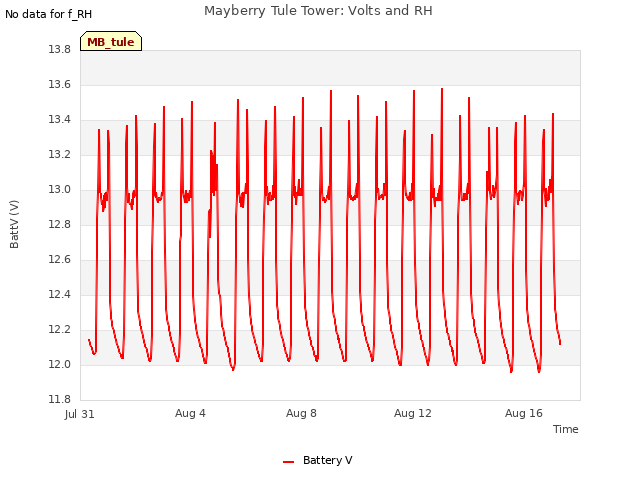This screenshot has width=640, height=480.
Task: Click the Aug 4 x-axis label
Action: click(x=190, y=413)
